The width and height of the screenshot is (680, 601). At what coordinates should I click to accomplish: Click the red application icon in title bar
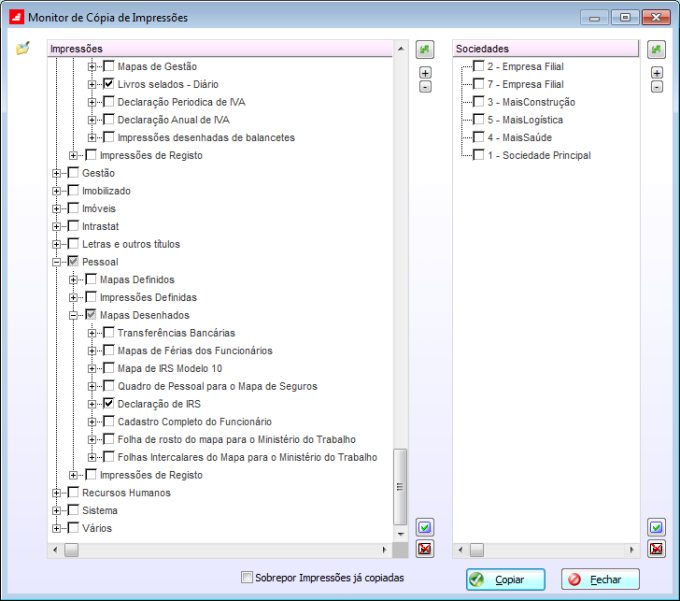point(17,18)
